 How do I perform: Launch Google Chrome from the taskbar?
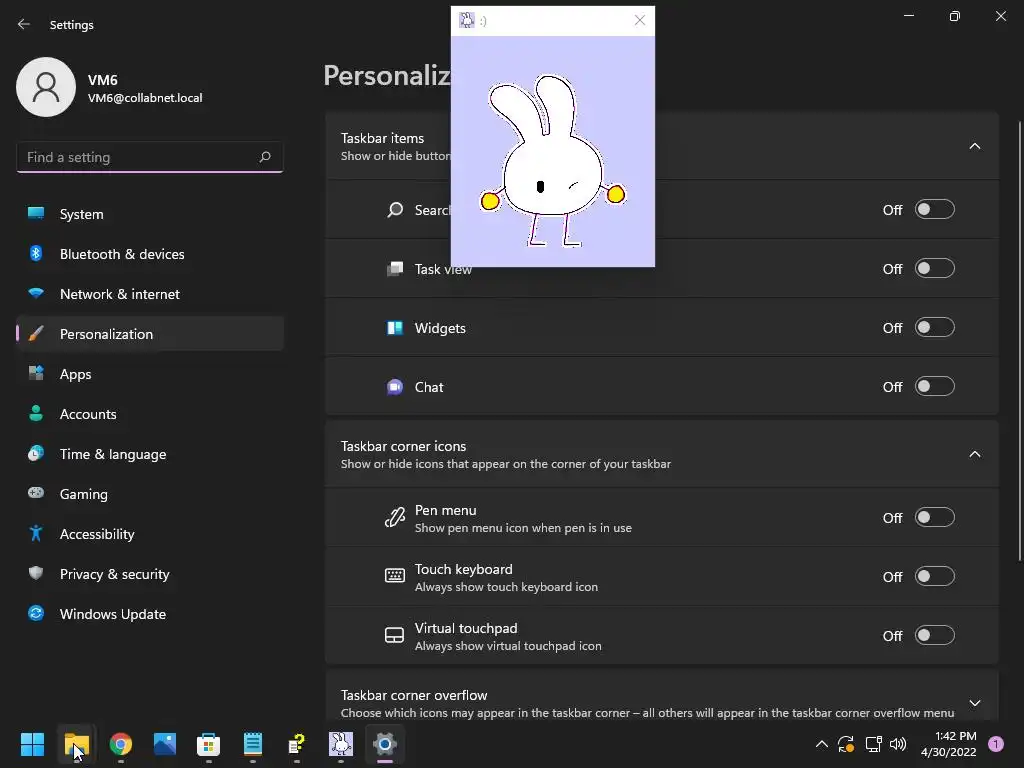click(x=120, y=744)
